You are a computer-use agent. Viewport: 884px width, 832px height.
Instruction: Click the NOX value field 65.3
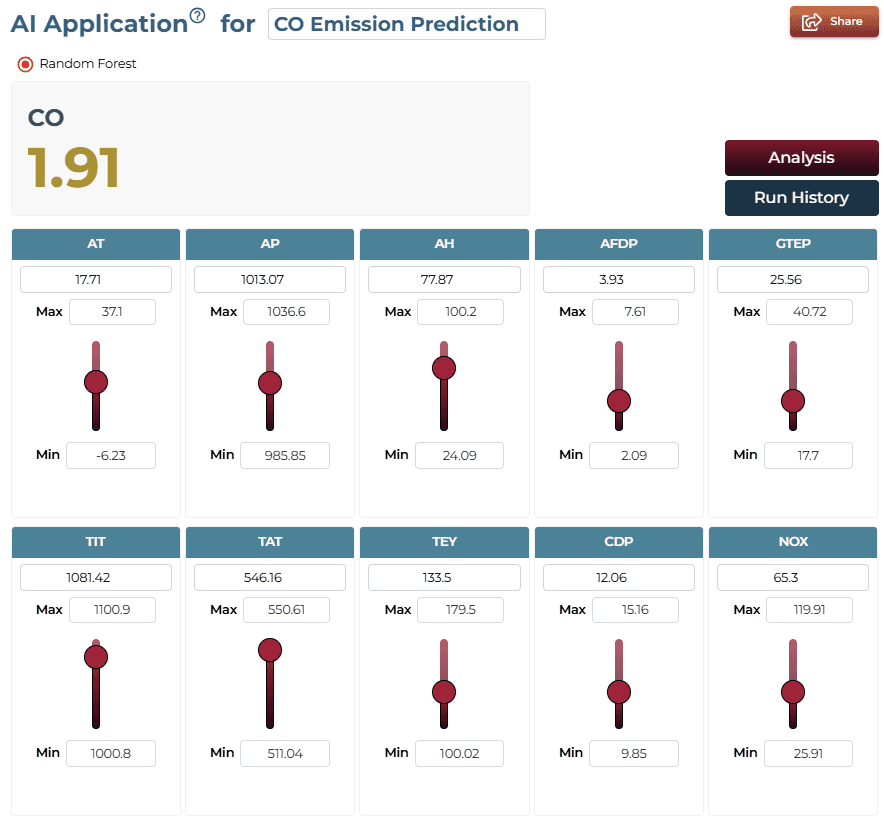pyautogui.click(x=793, y=578)
